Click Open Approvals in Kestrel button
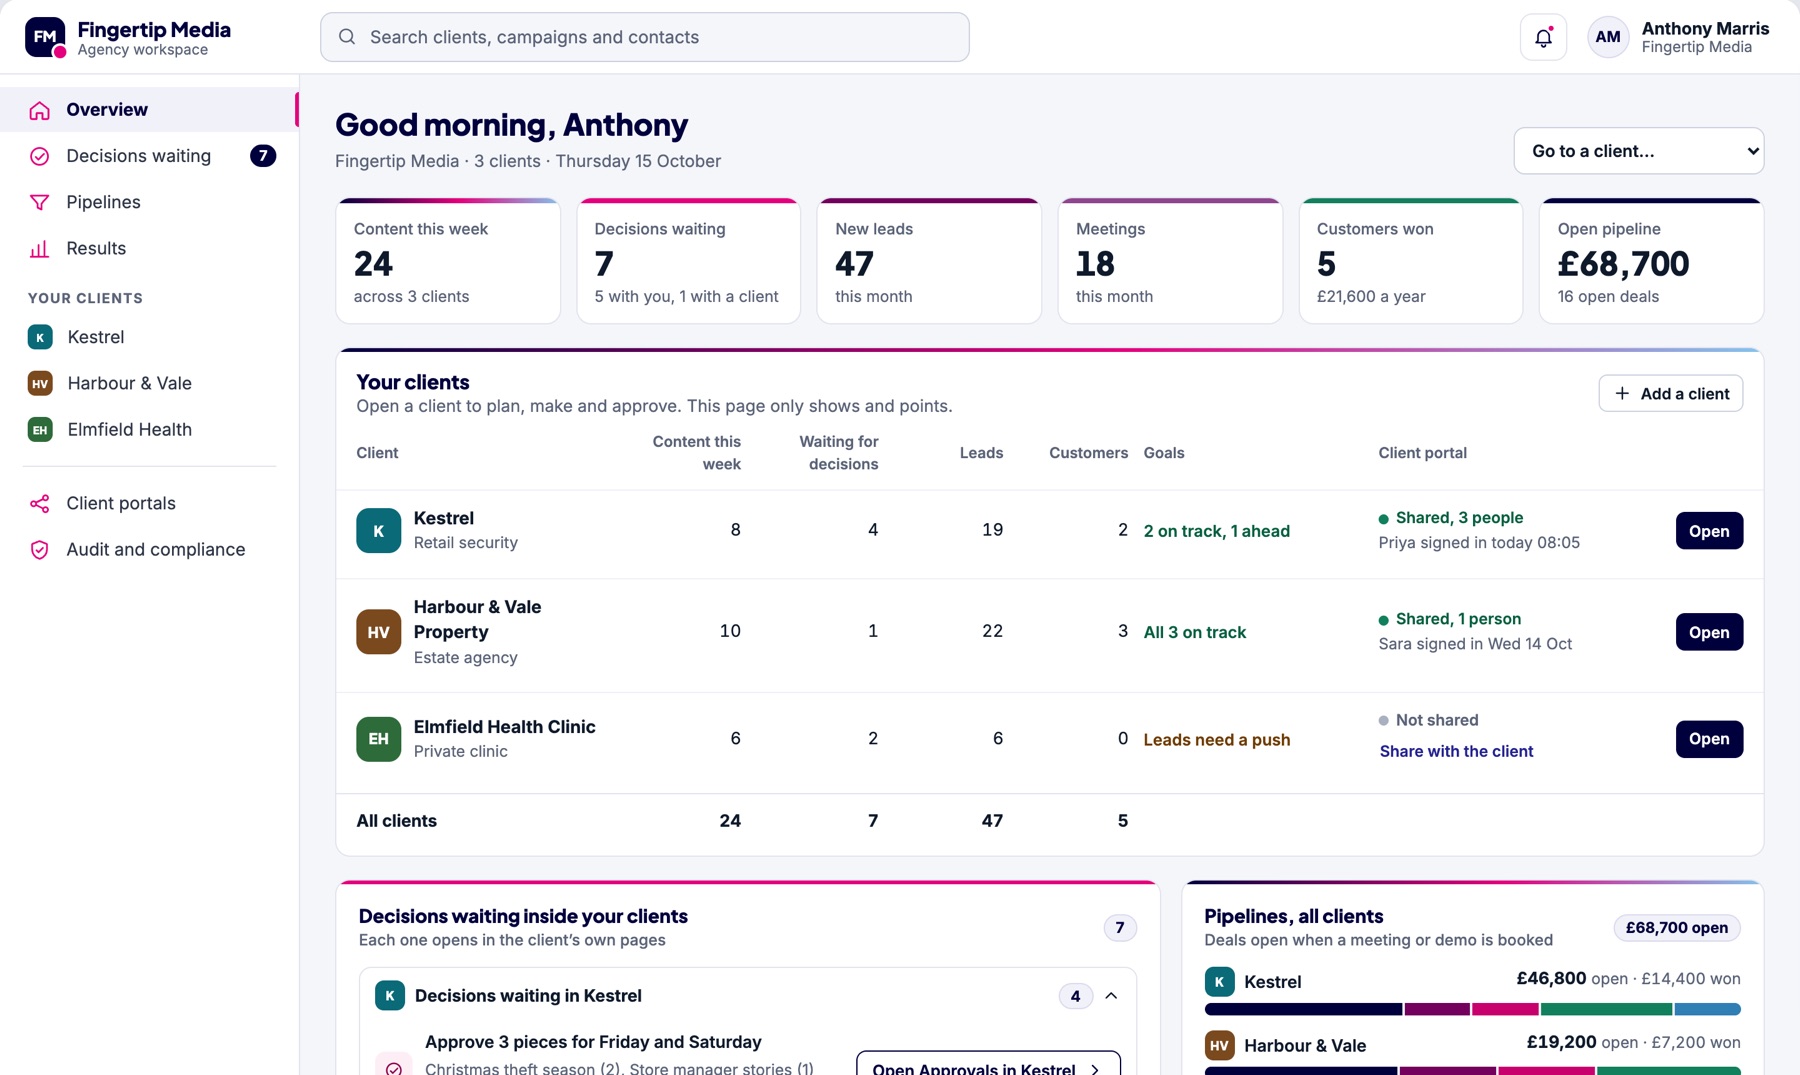The height and width of the screenshot is (1075, 1800). pyautogui.click(x=988, y=1065)
